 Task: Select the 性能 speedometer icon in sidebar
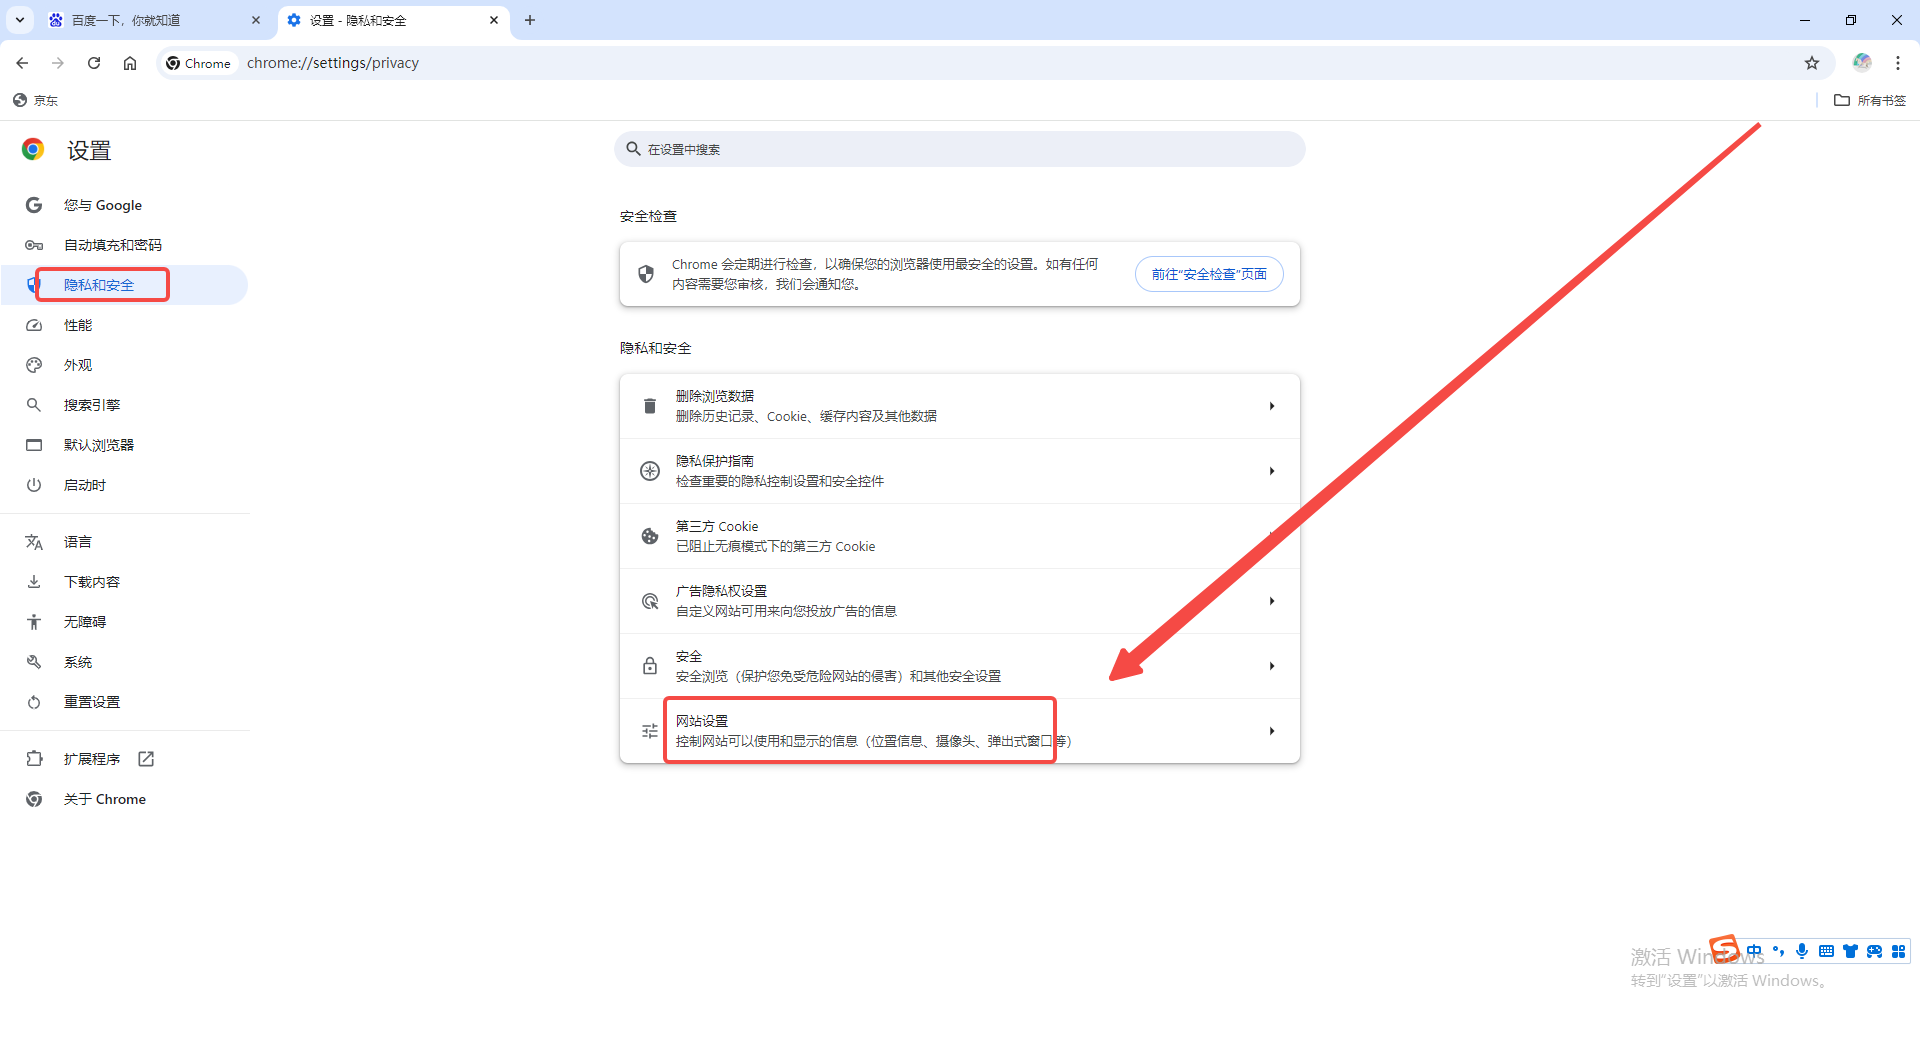(x=33, y=324)
